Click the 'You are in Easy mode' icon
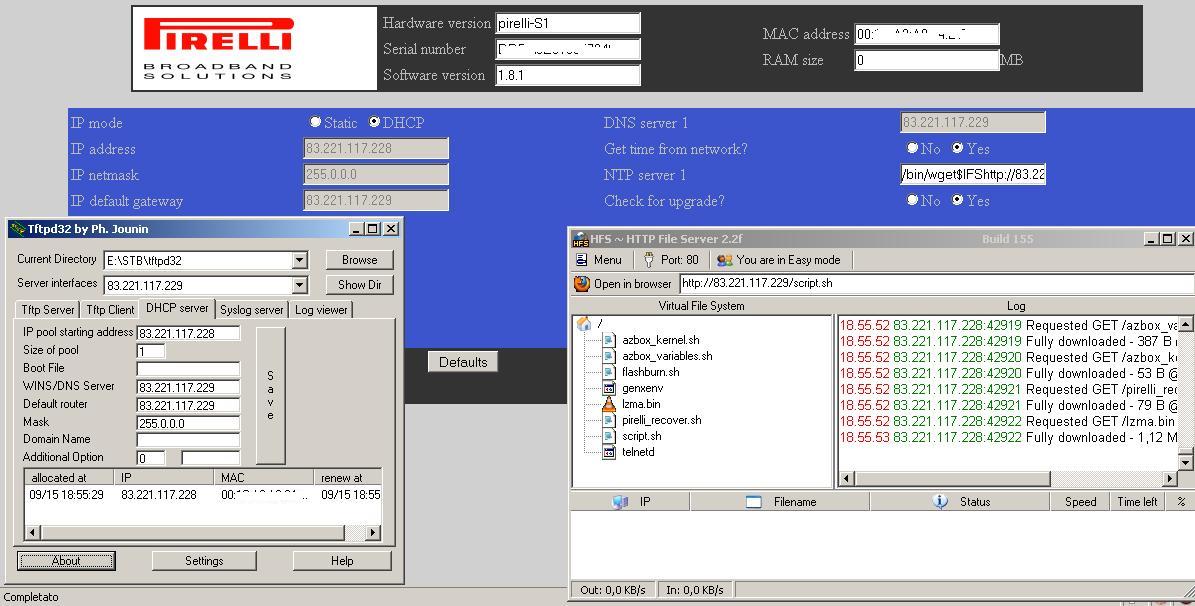The width and height of the screenshot is (1195, 606). 724,260
